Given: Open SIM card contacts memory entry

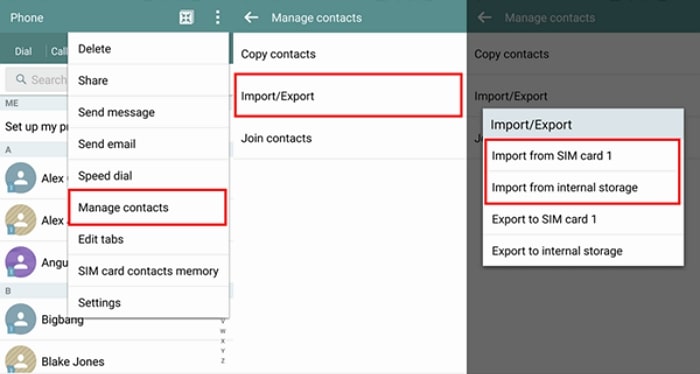Looking at the screenshot, I should [148, 271].
